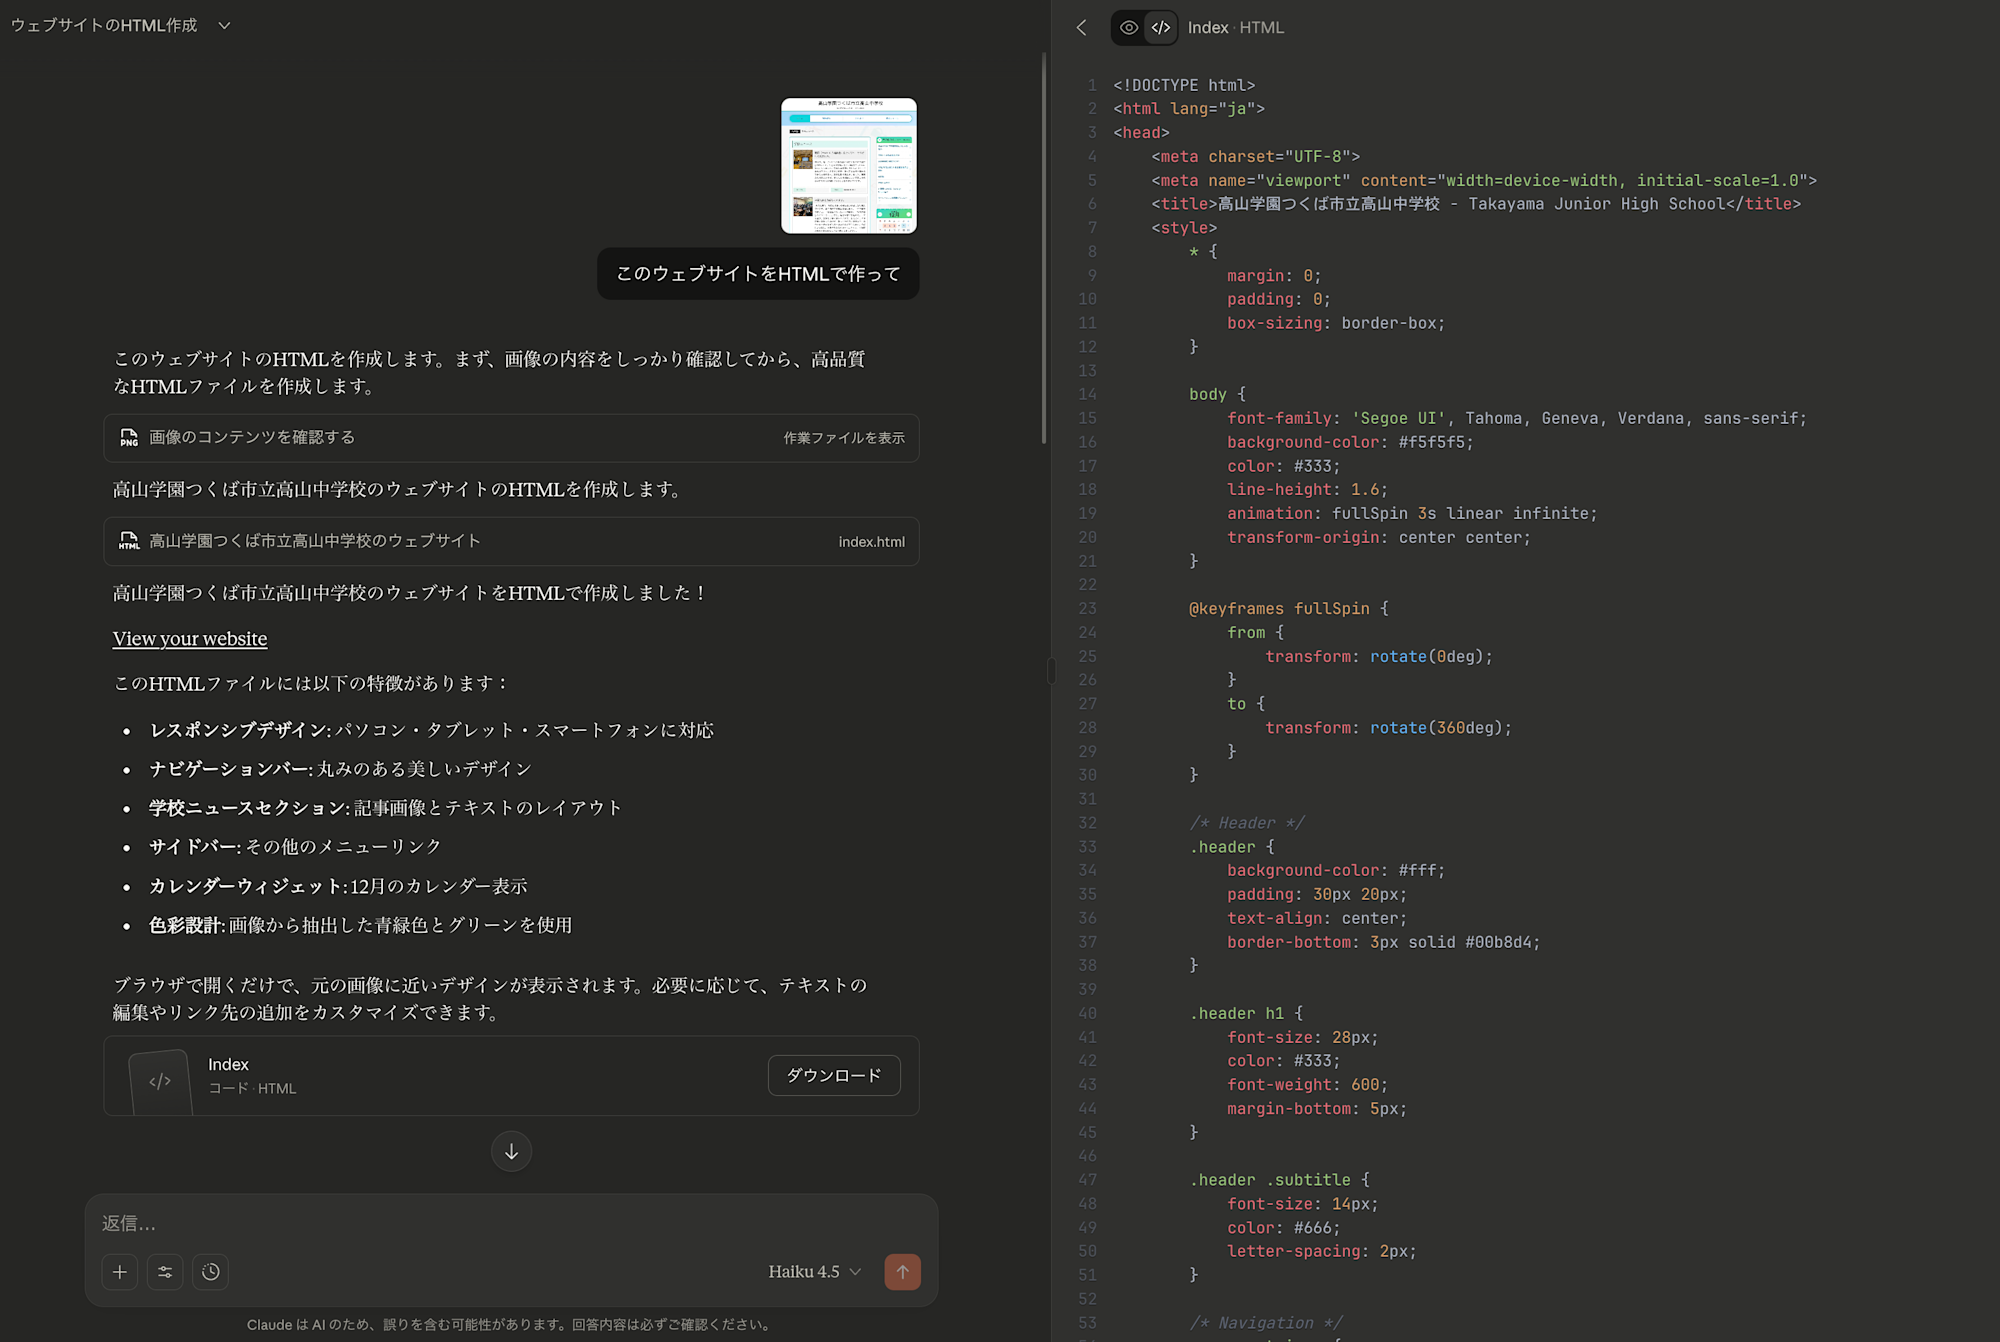Expand 画像のコンテンツを確認する step
This screenshot has height=1342, width=2000.
point(252,438)
